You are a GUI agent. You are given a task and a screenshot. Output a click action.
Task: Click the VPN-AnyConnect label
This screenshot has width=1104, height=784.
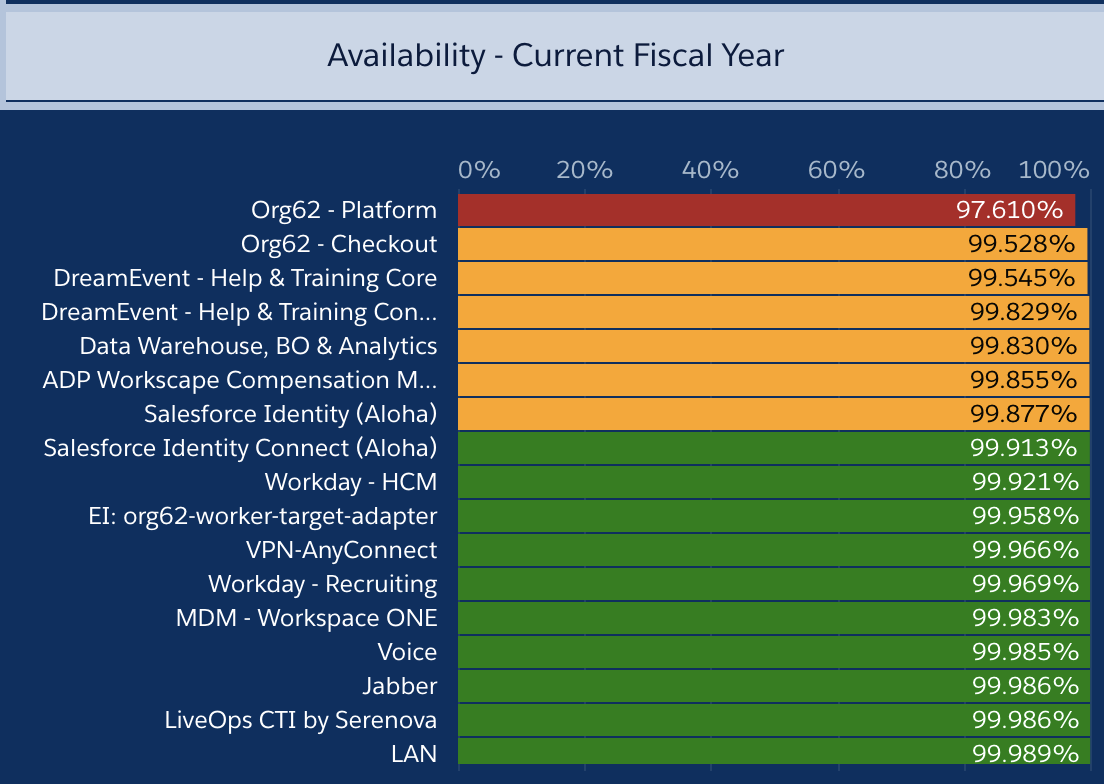(341, 550)
